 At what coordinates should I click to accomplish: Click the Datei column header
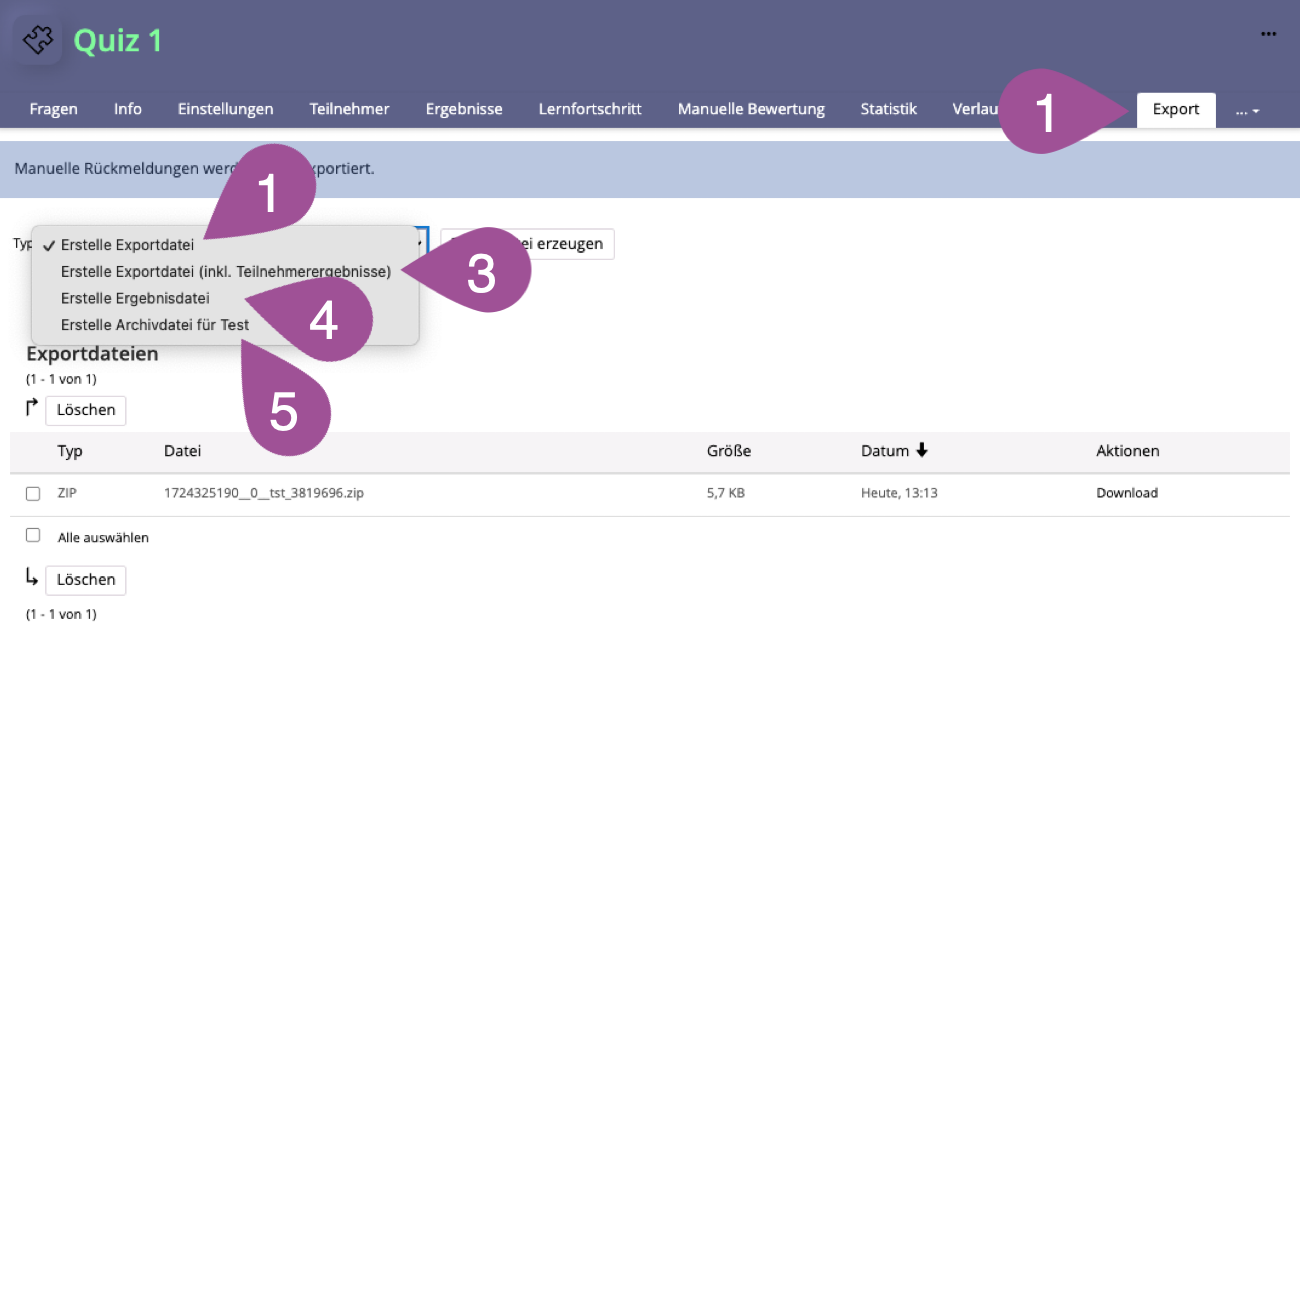[x=182, y=451]
